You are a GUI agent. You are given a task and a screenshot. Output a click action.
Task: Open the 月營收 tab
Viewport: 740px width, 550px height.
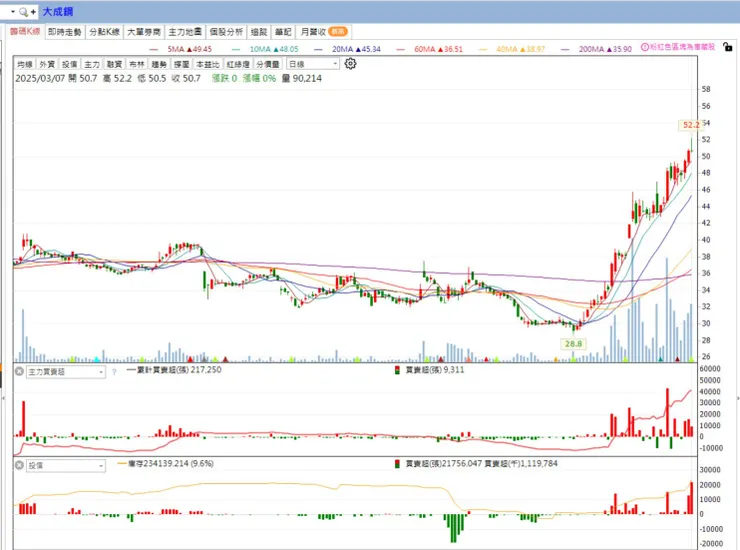coord(324,32)
